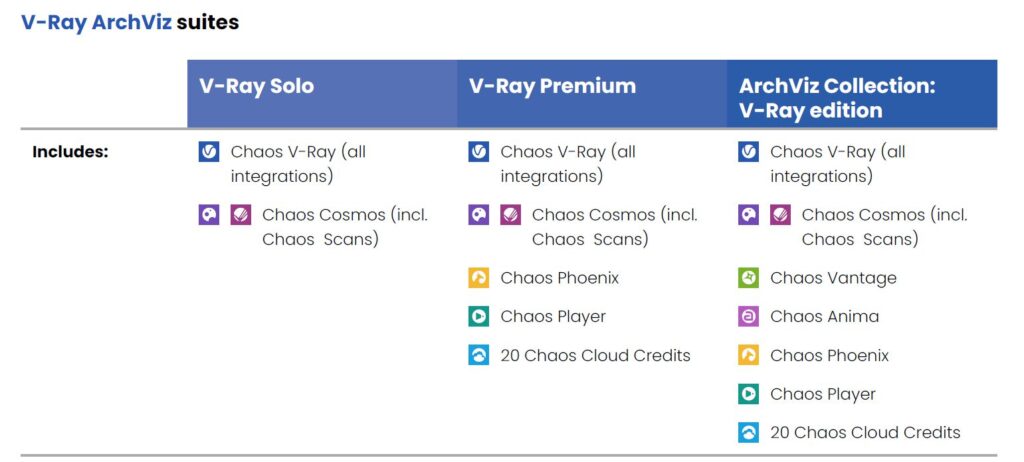Click the Chaos Anima label
This screenshot has height=462, width=1024.
(824, 316)
